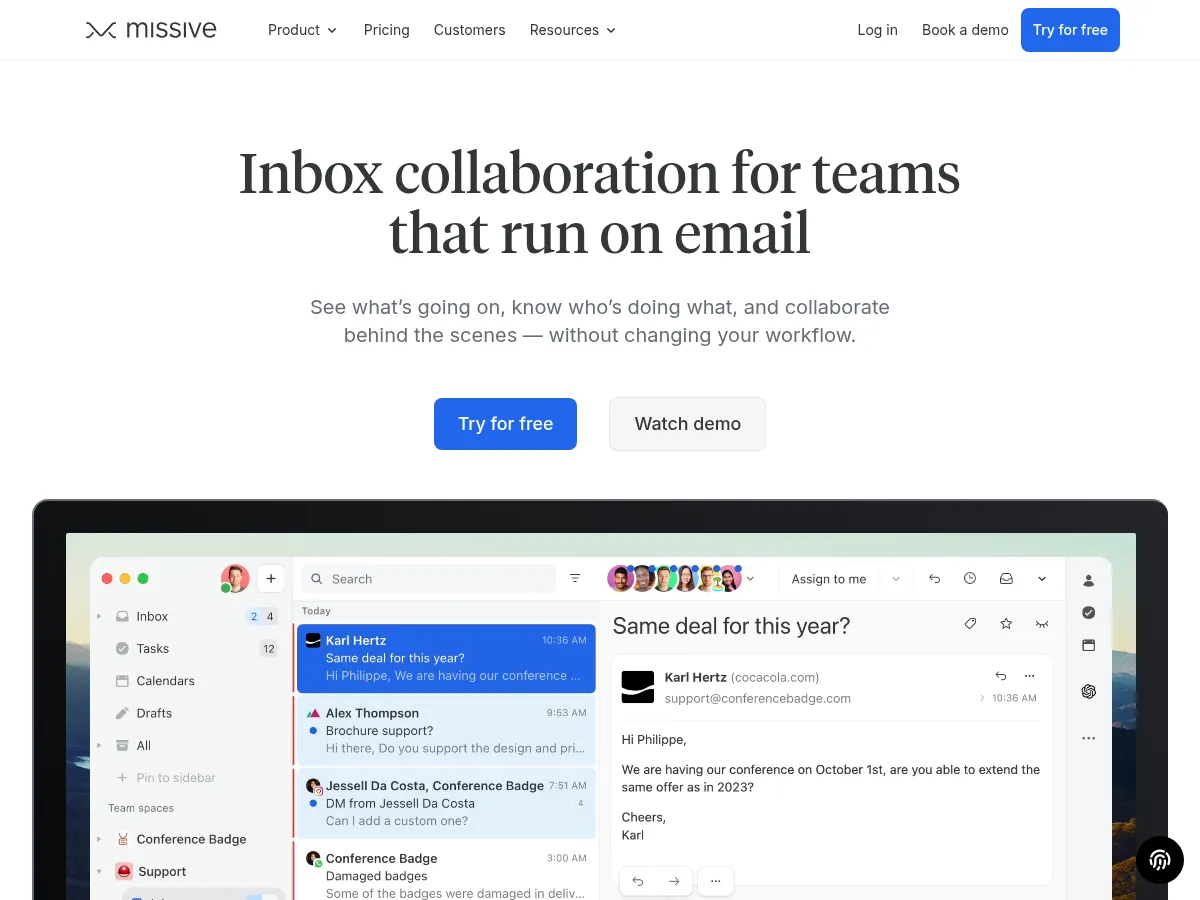Star the 'Same deal for this year?' conversation
1200x900 pixels.
pos(1006,624)
